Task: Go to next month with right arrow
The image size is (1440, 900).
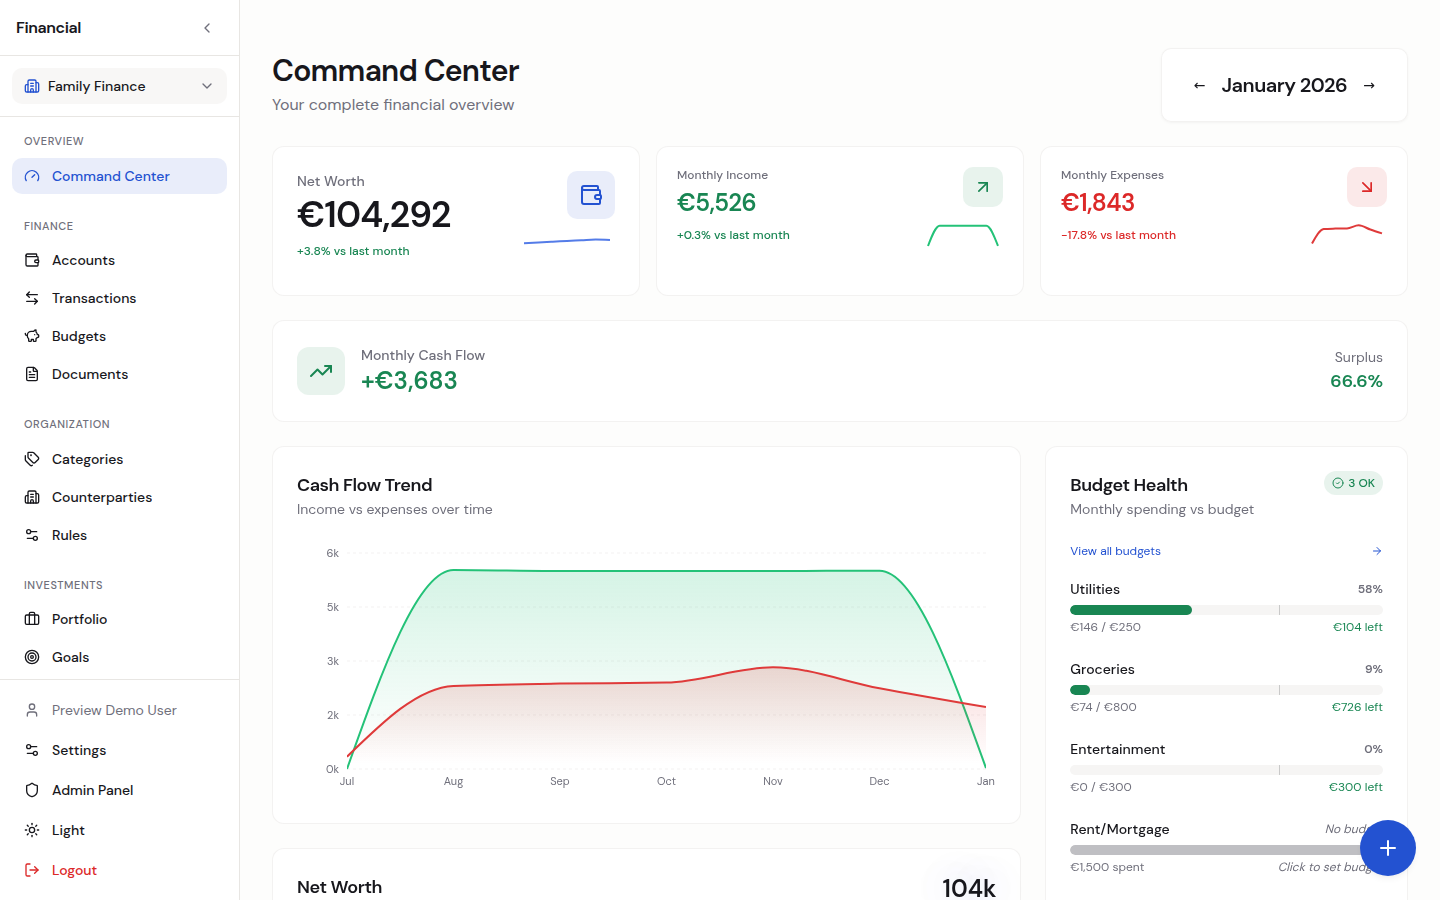Action: [x=1369, y=86]
